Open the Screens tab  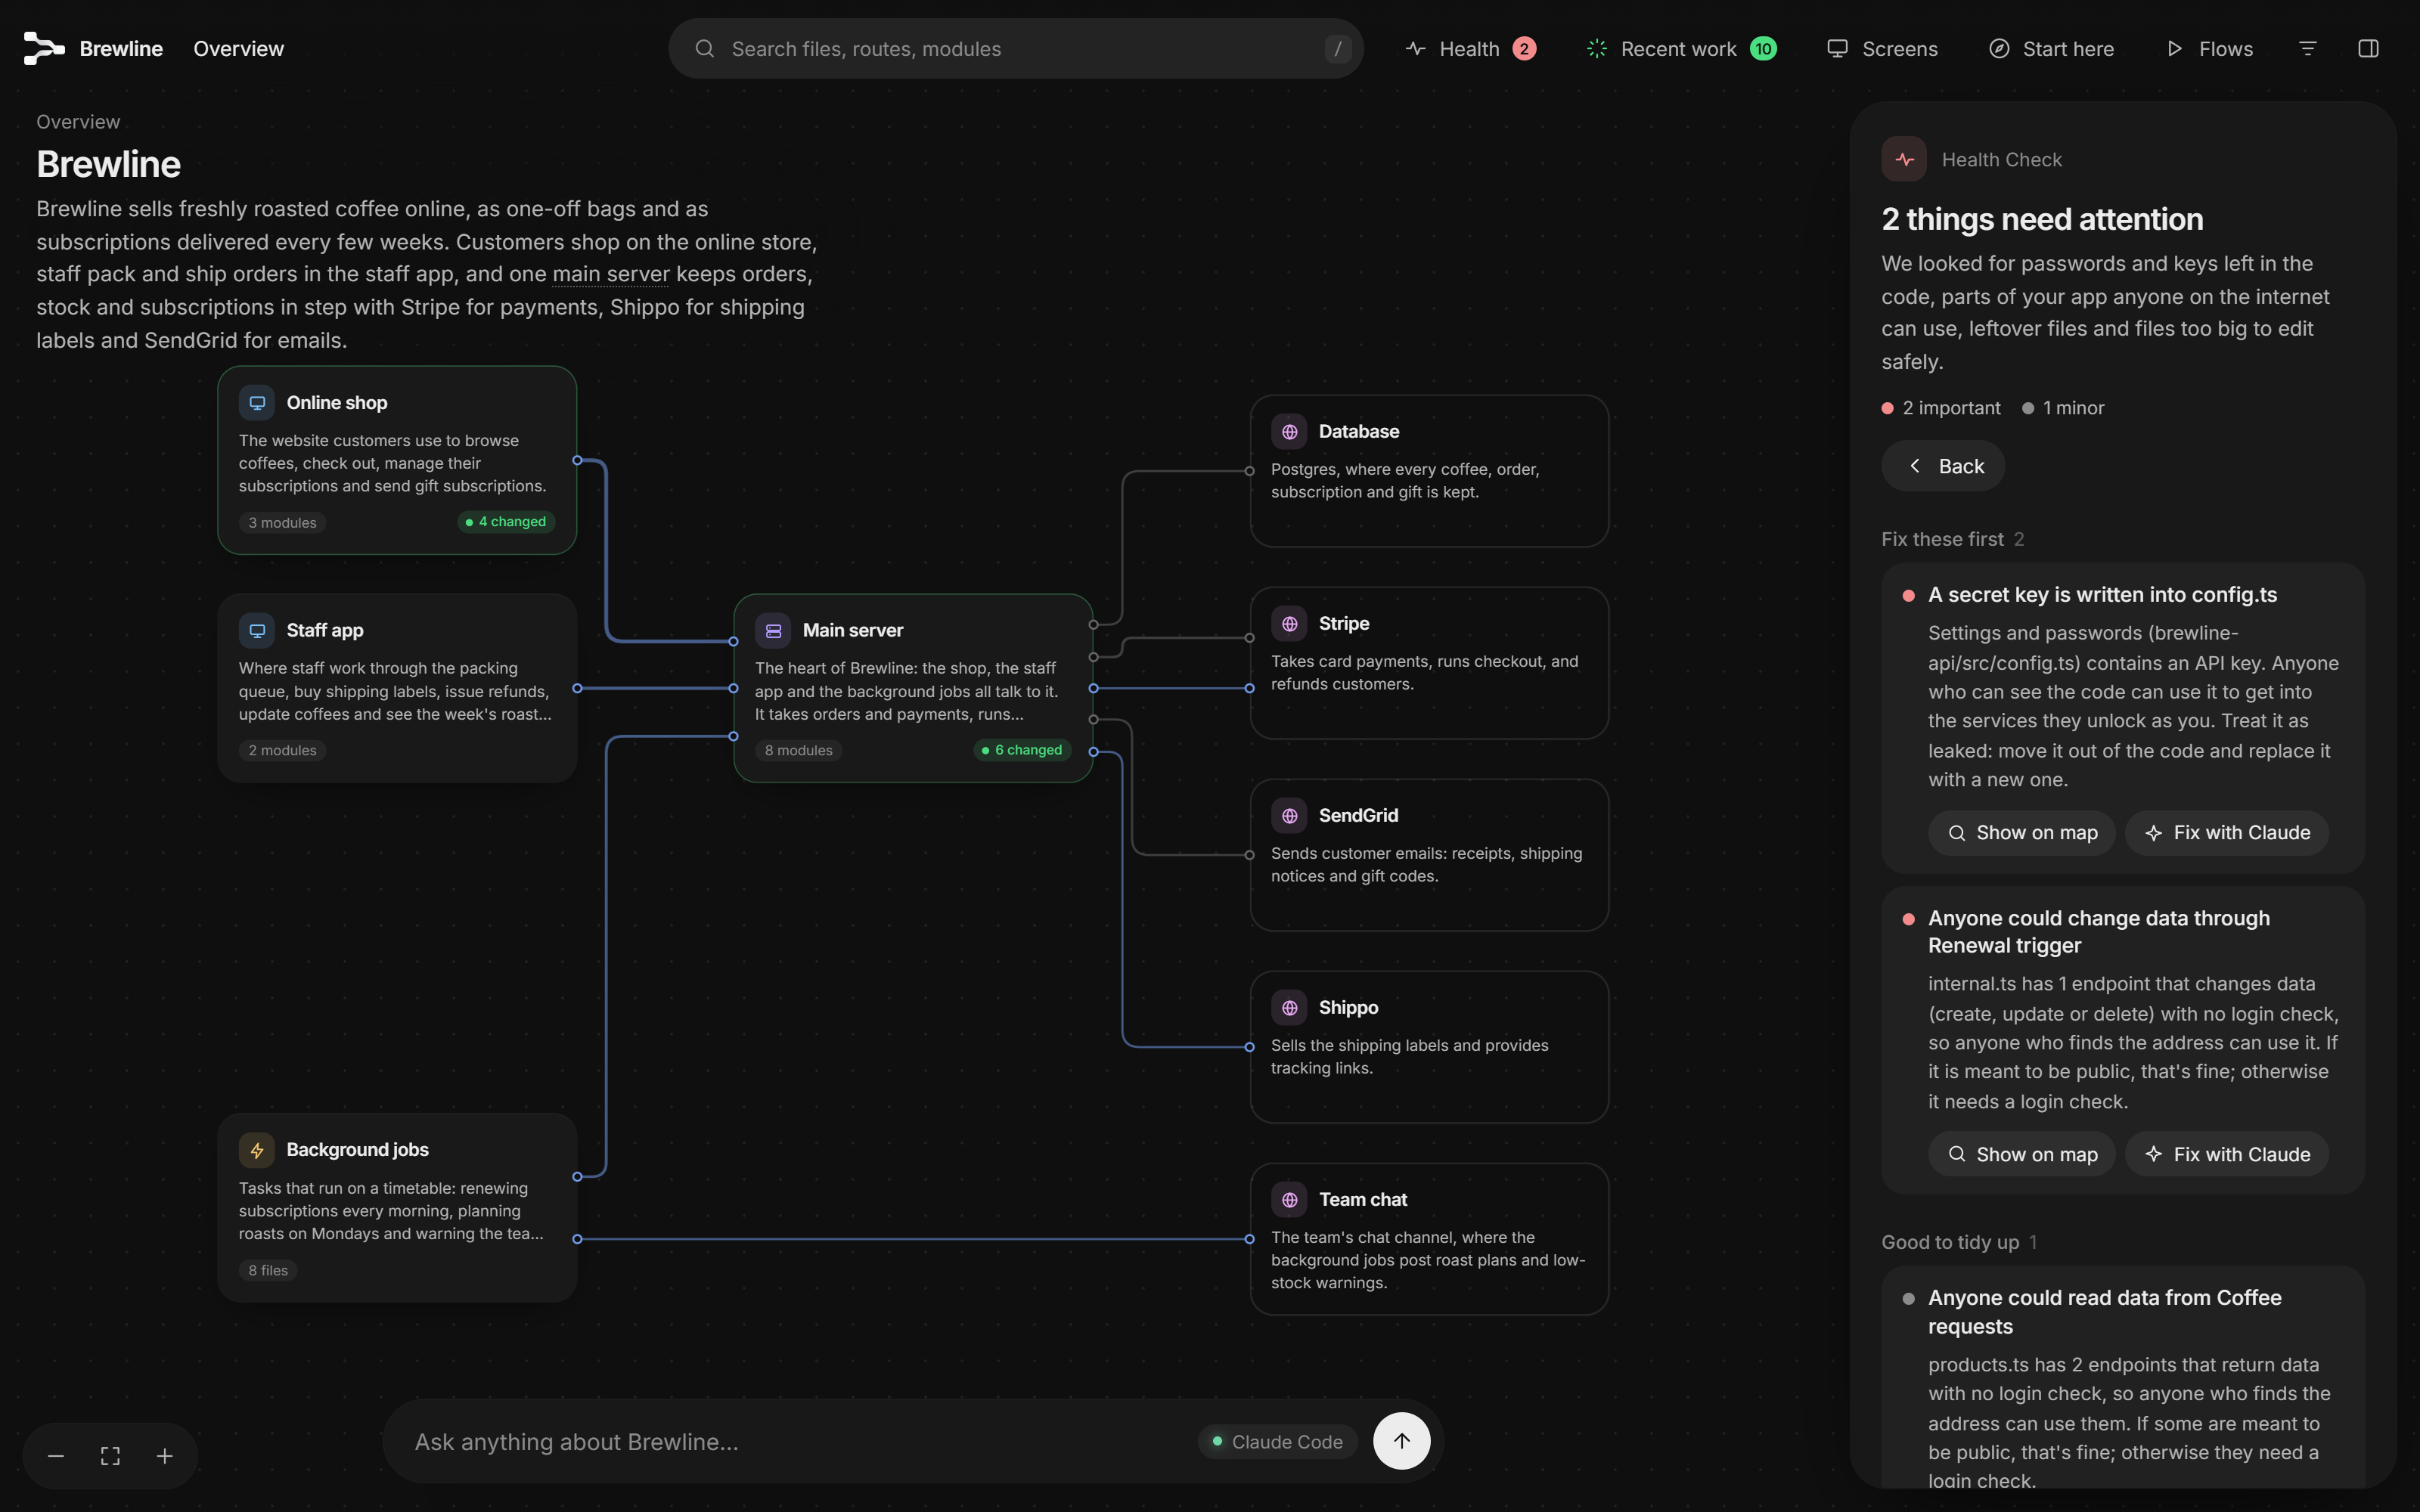coord(1882,48)
